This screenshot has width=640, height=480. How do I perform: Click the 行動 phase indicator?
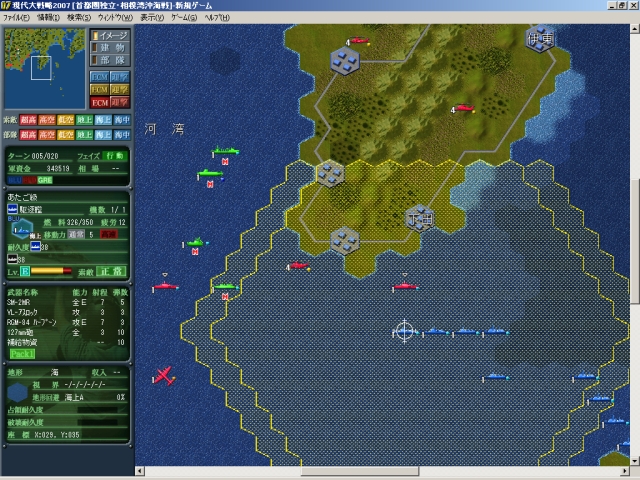[x=115, y=156]
